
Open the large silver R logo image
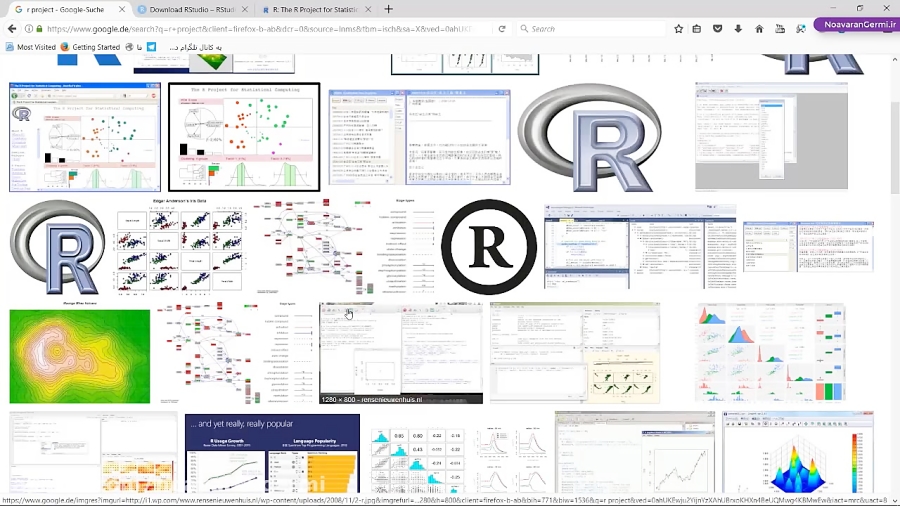coord(589,138)
